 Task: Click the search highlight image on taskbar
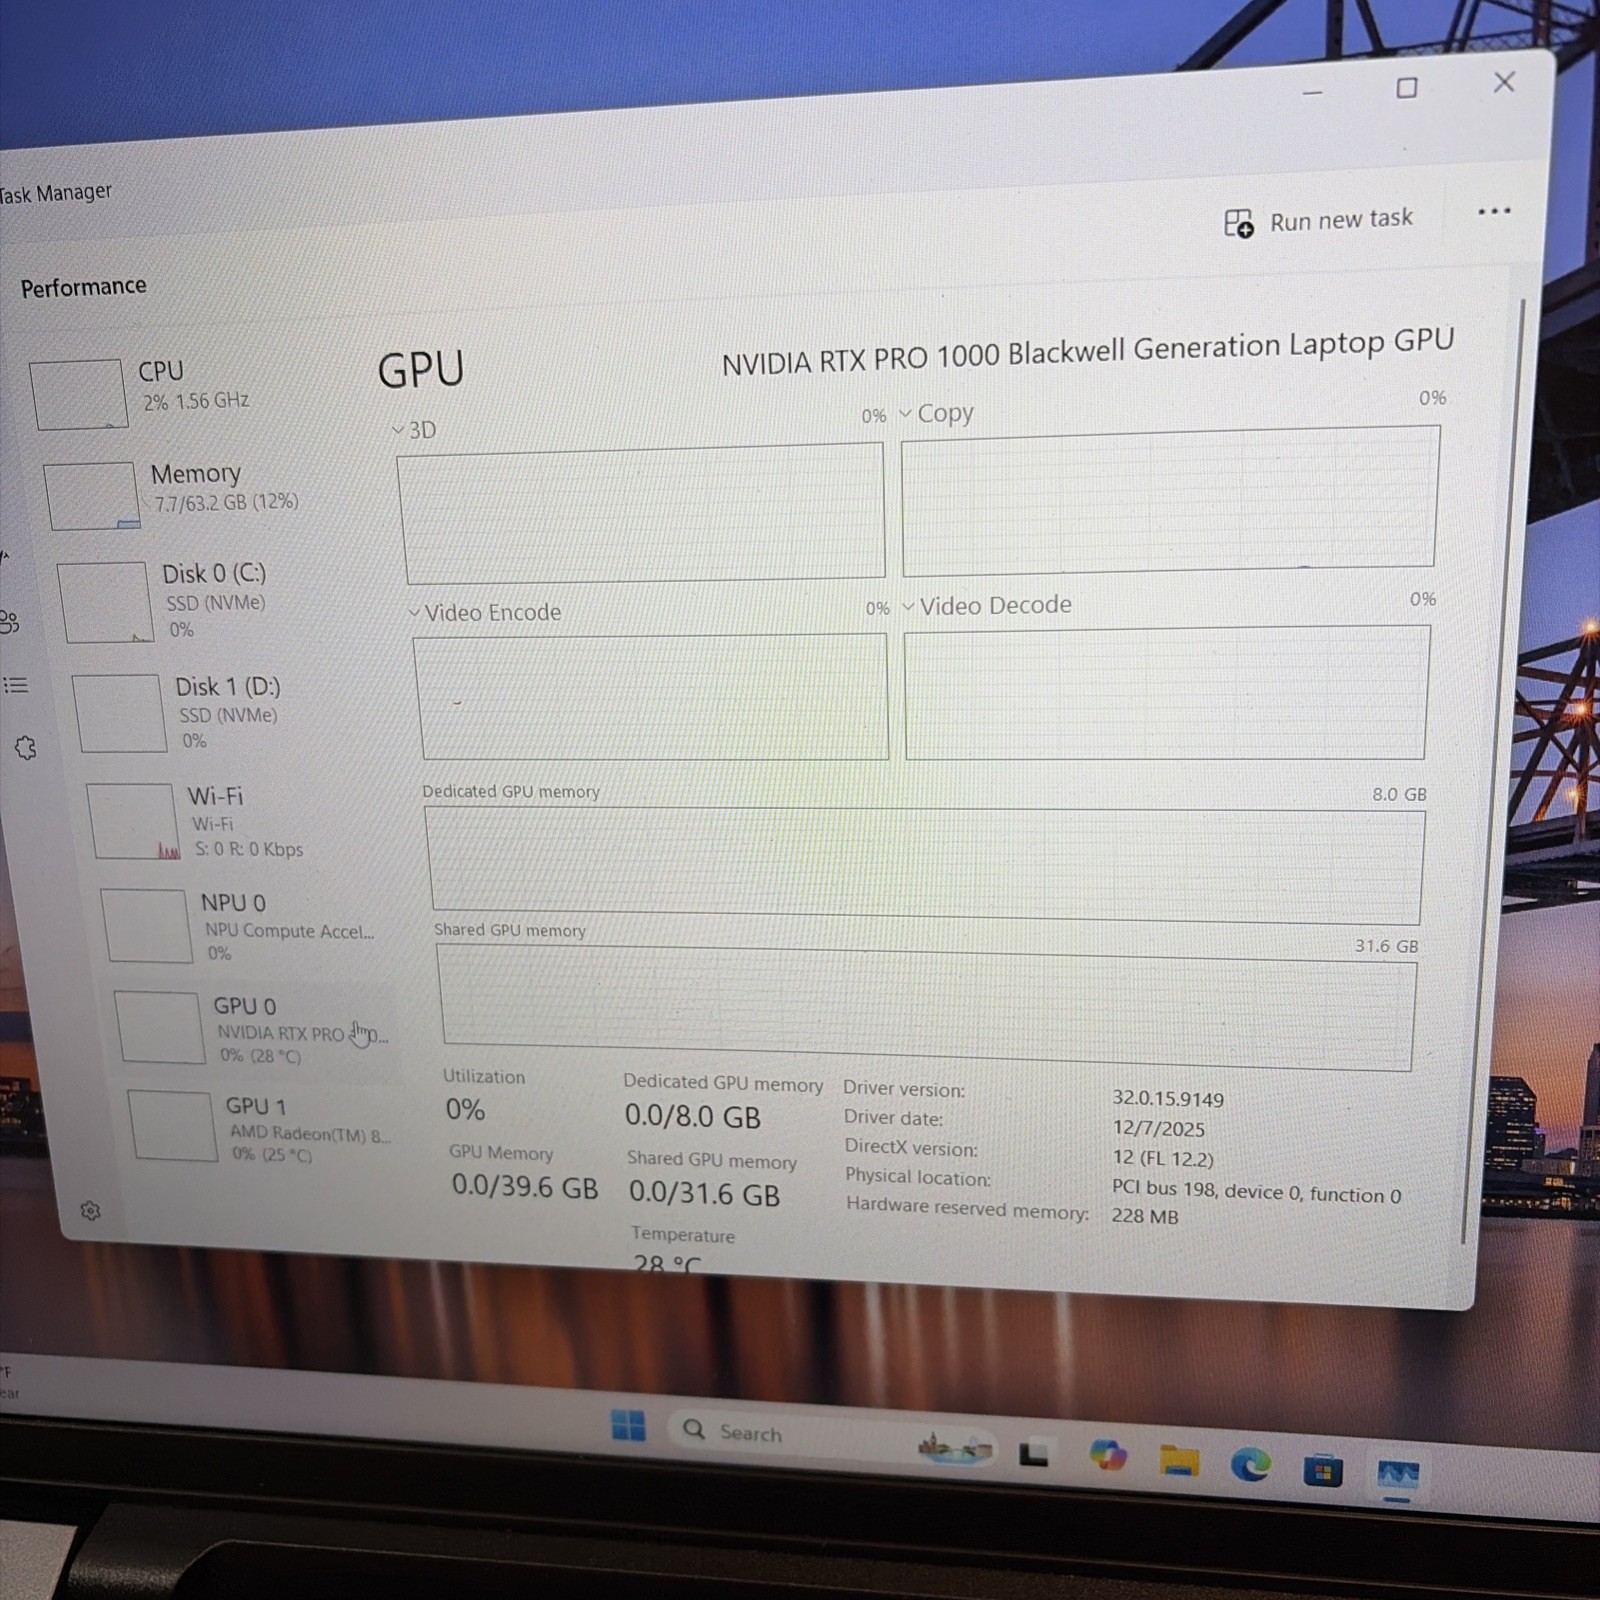pyautogui.click(x=955, y=1448)
